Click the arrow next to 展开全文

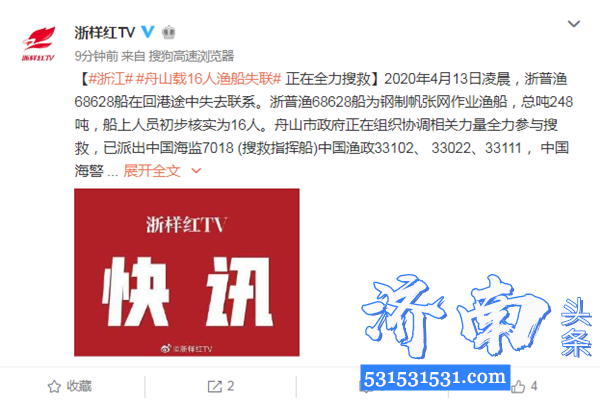196,171
